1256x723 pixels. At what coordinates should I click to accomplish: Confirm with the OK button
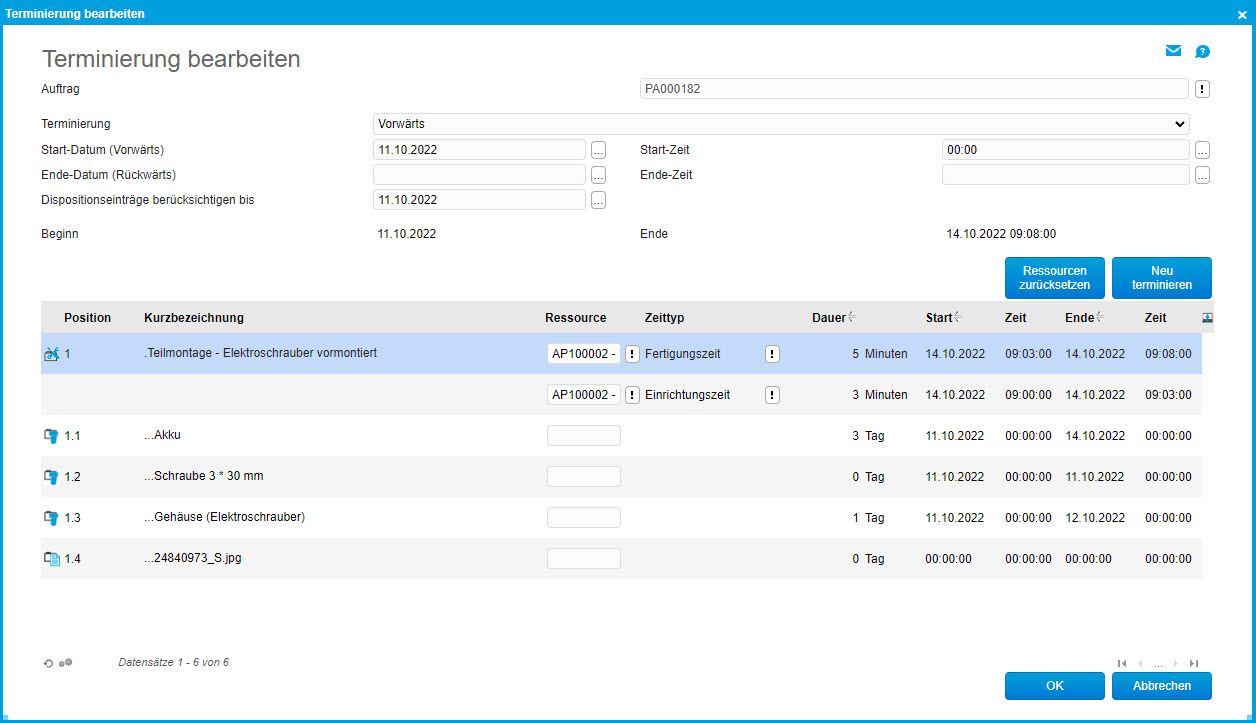point(1054,686)
